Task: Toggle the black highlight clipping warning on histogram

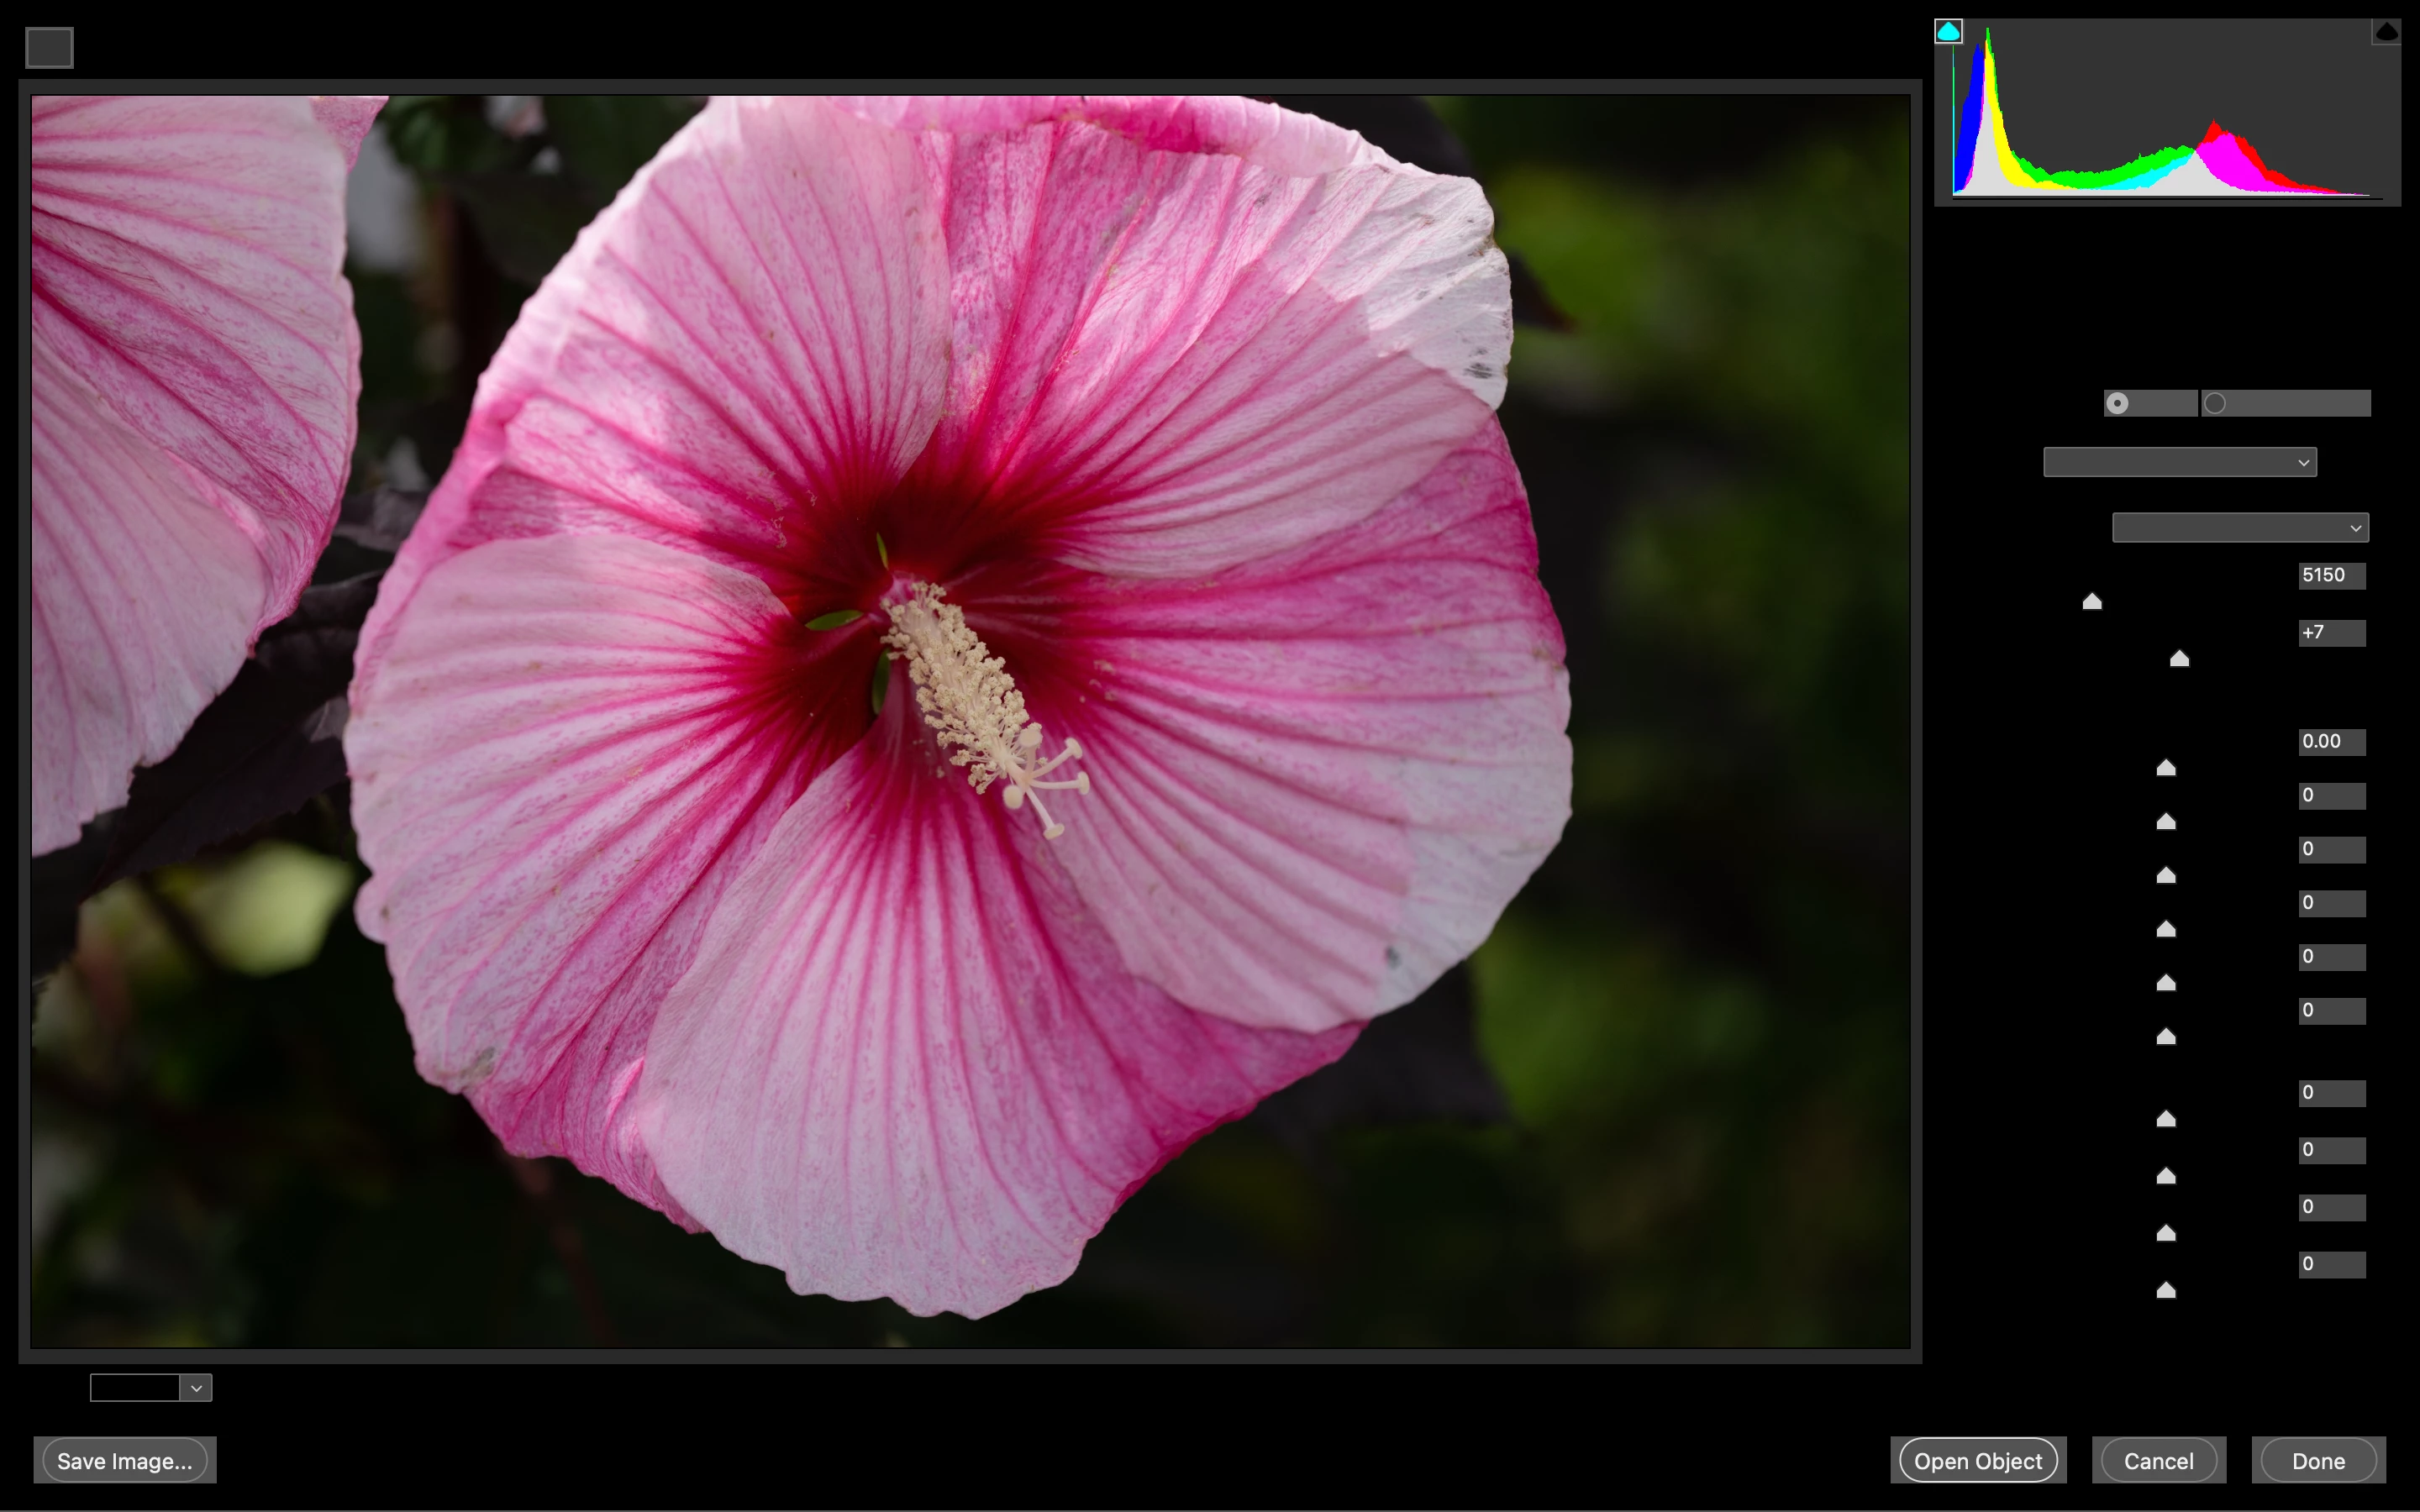Action: (x=2386, y=32)
